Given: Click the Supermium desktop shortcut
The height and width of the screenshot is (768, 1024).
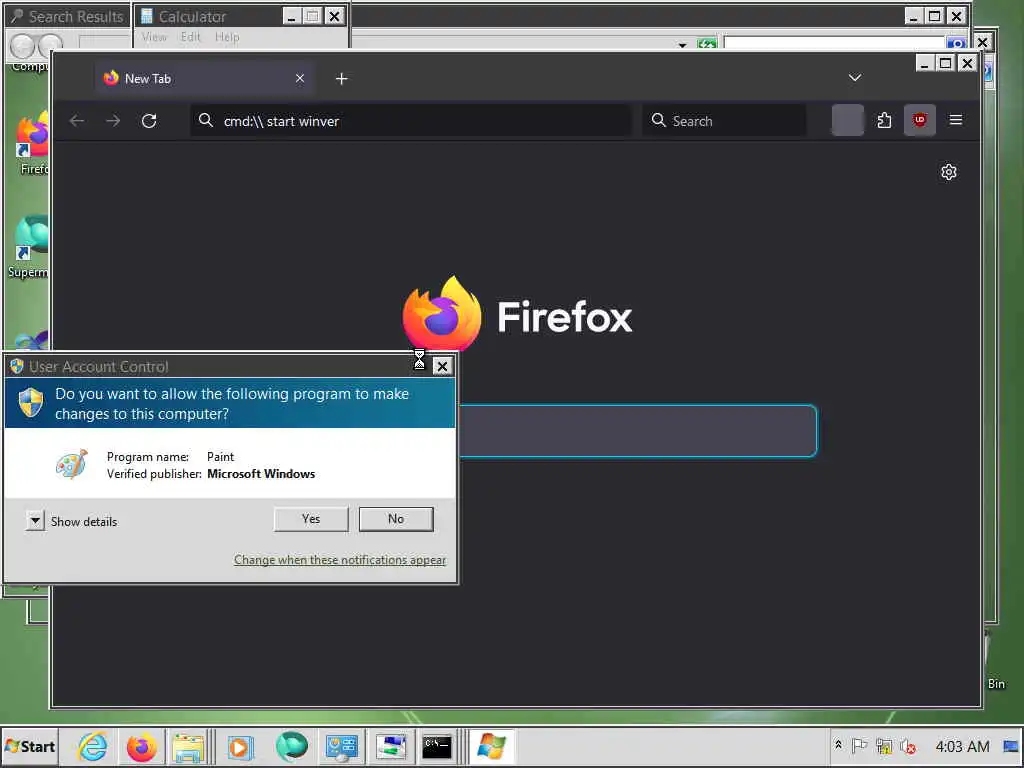Looking at the screenshot, I should coord(29,247).
